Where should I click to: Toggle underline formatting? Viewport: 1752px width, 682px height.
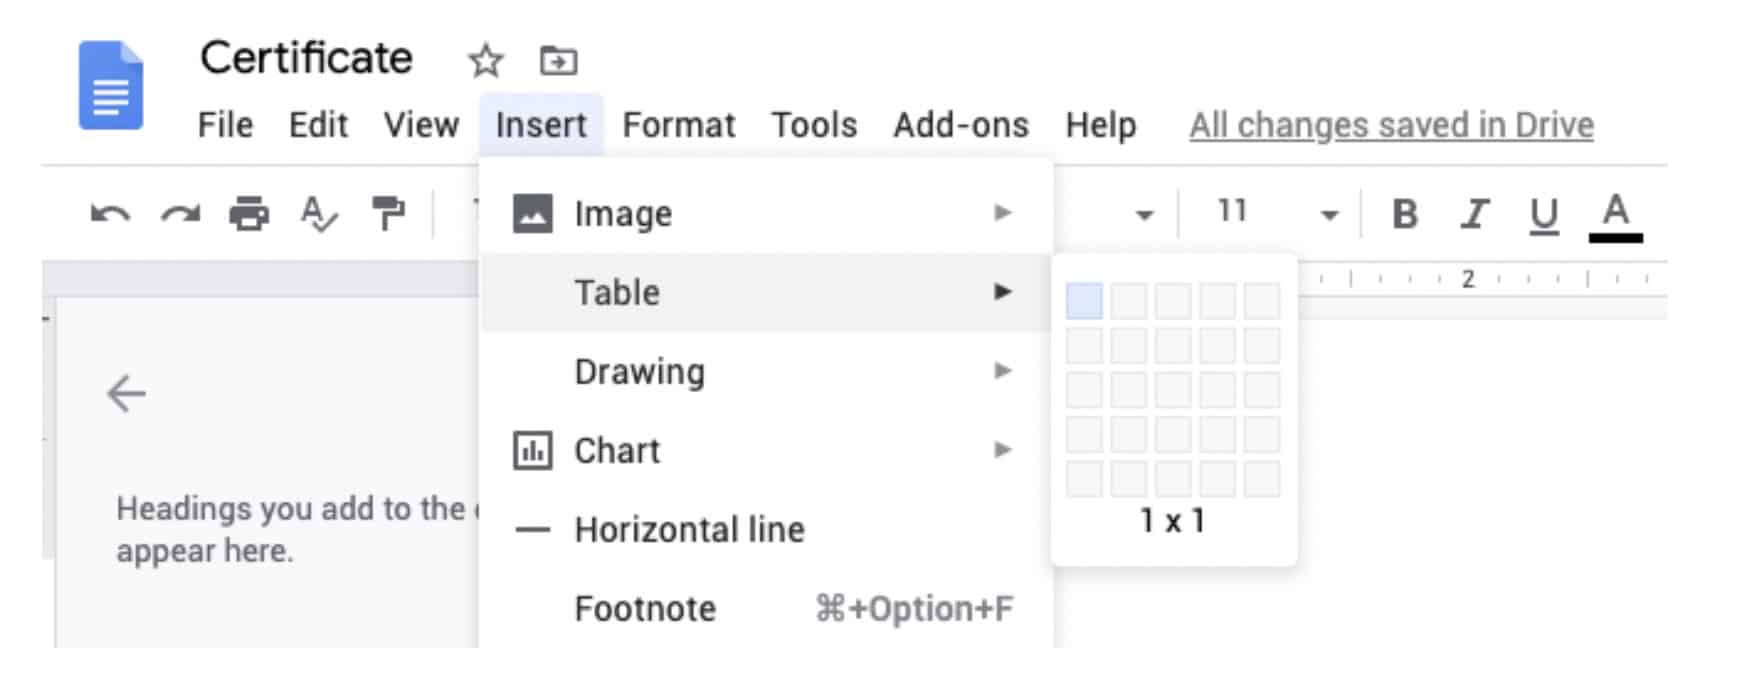pyautogui.click(x=1544, y=213)
